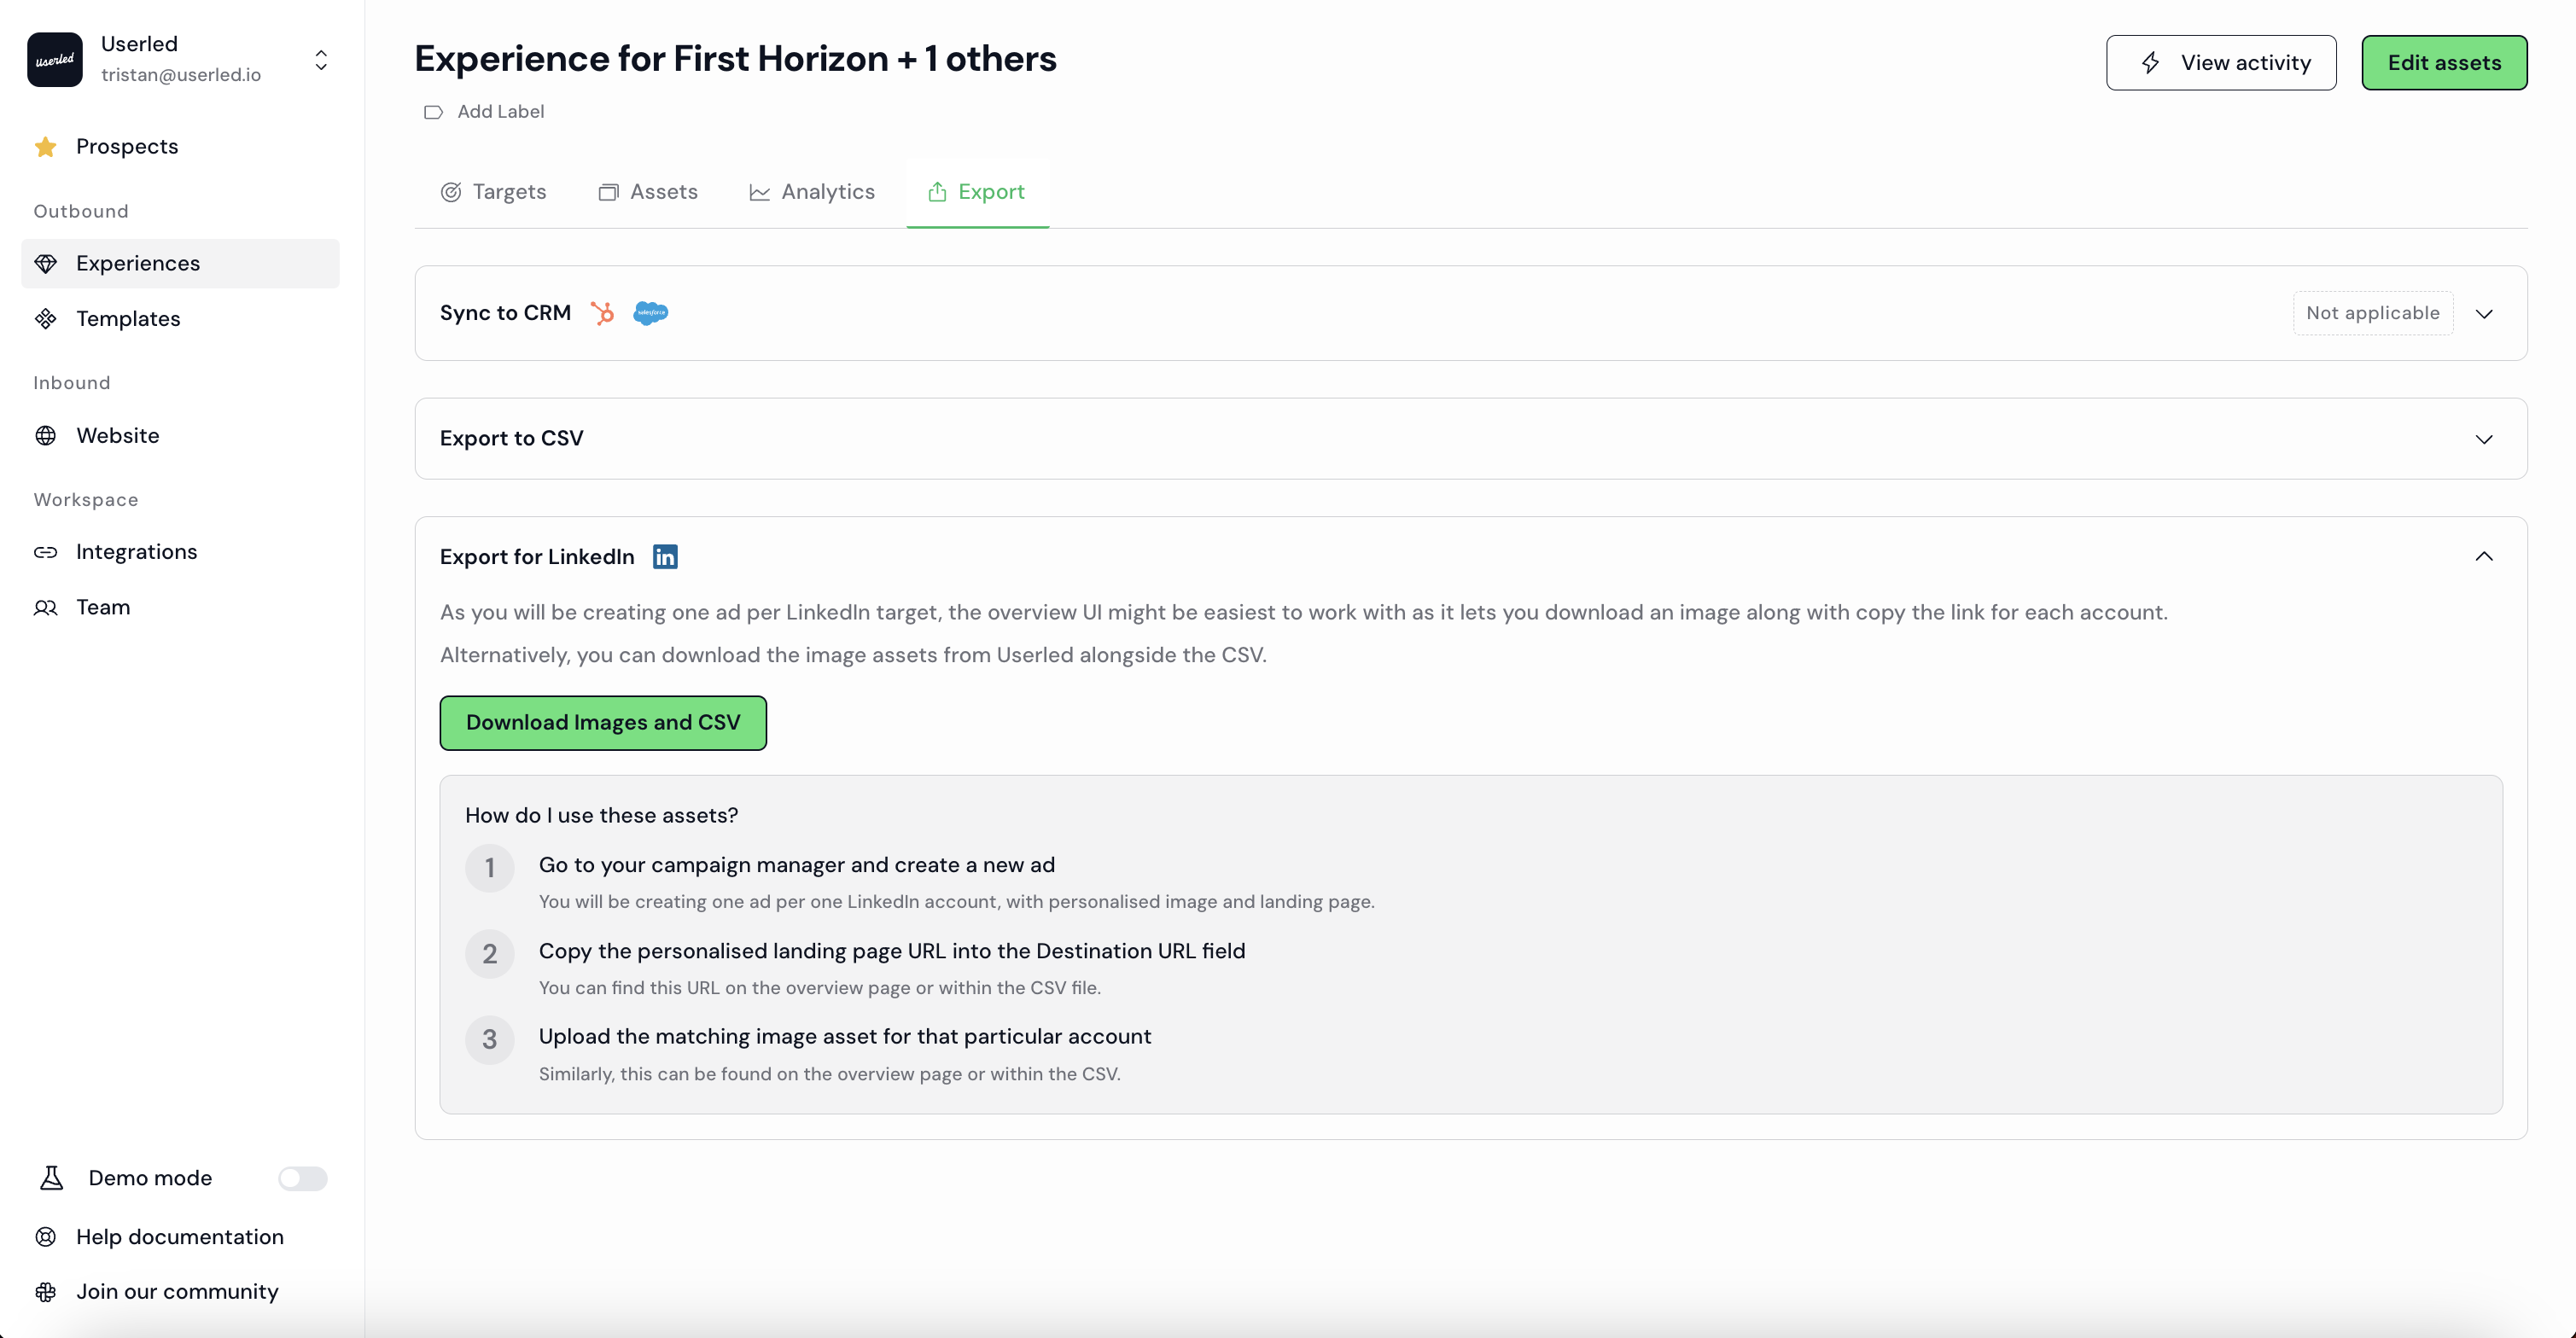This screenshot has height=1338, width=2576.
Task: Collapse the Export for LinkedIn section
Action: coord(2484,557)
